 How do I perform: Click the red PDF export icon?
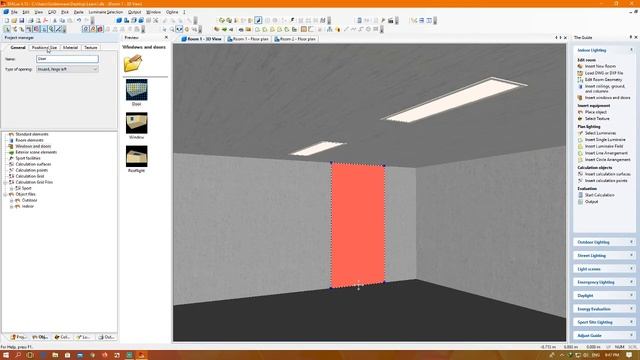tap(46, 20)
